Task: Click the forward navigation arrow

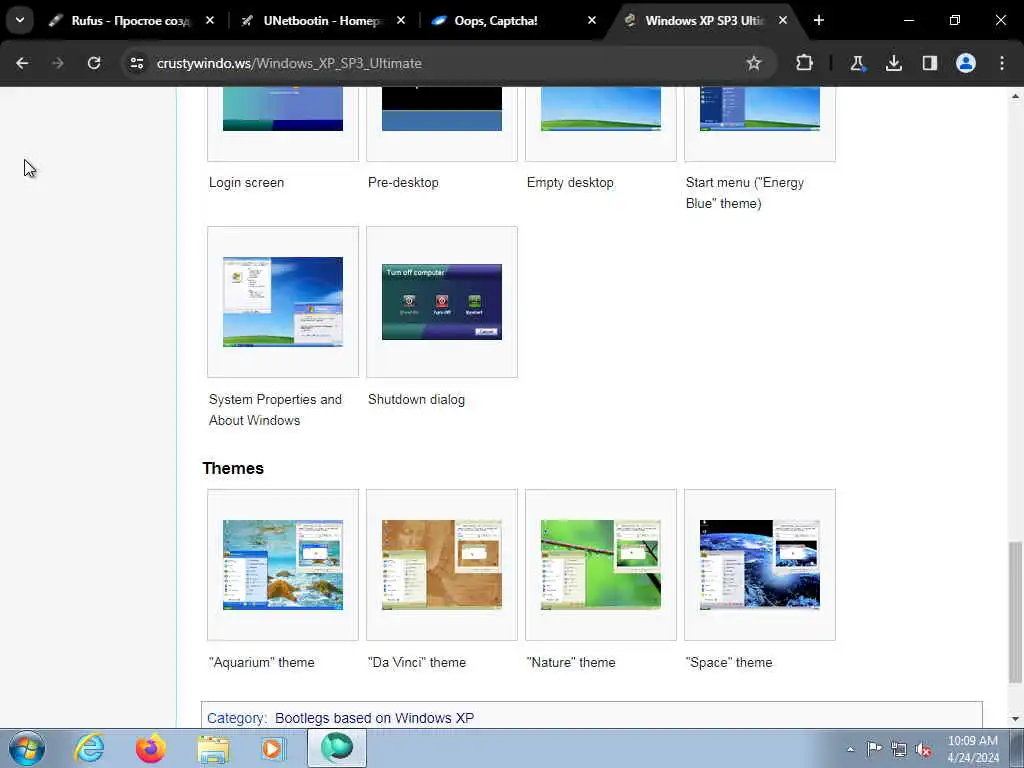Action: point(58,63)
